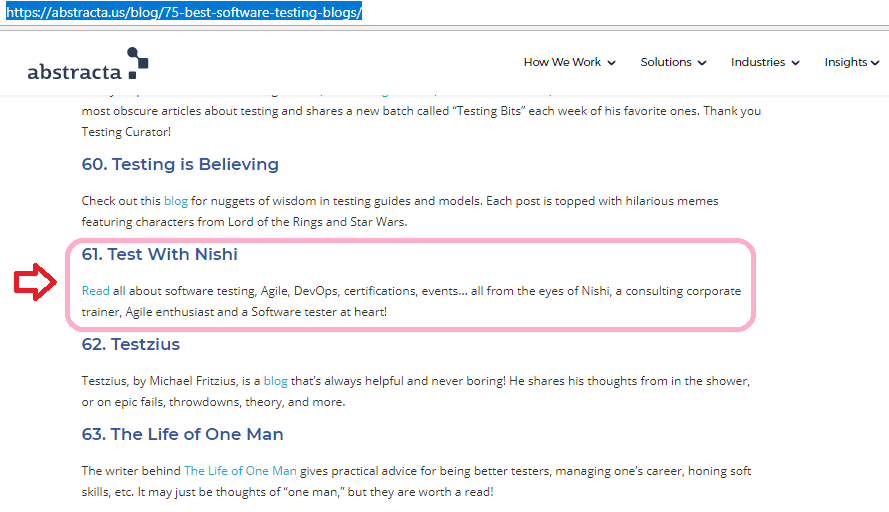Click the heading '63. The Life of One Man'
The height and width of the screenshot is (512, 889).
183,434
